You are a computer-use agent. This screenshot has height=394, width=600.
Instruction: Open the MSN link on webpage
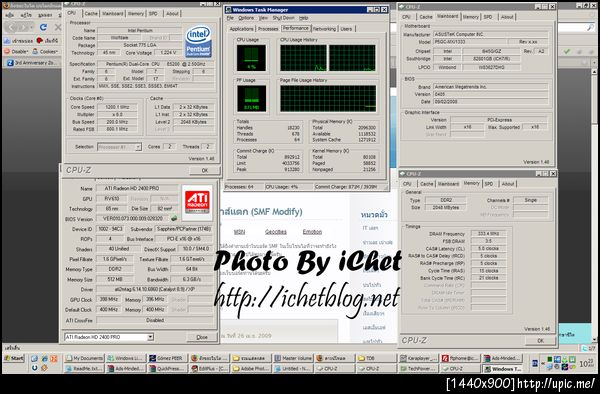239,232
